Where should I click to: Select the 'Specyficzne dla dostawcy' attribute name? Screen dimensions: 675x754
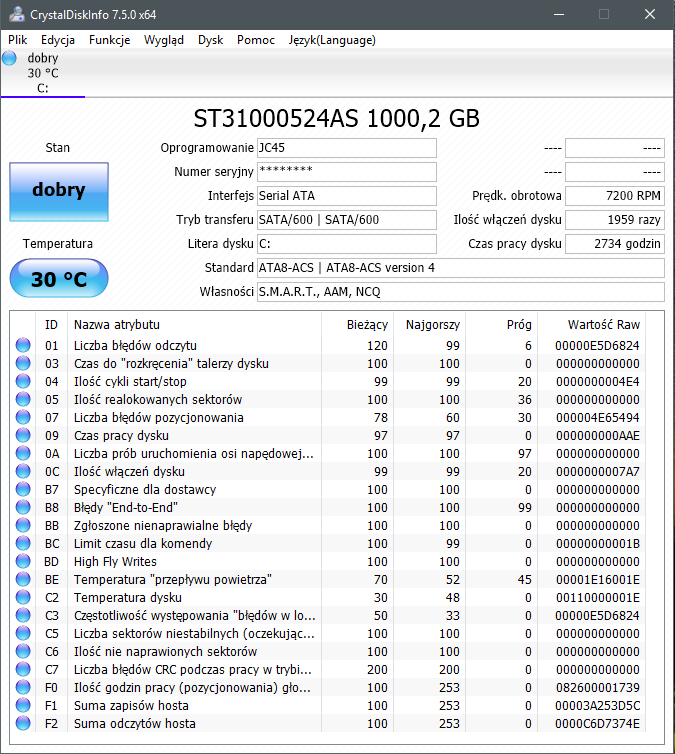[145, 490]
